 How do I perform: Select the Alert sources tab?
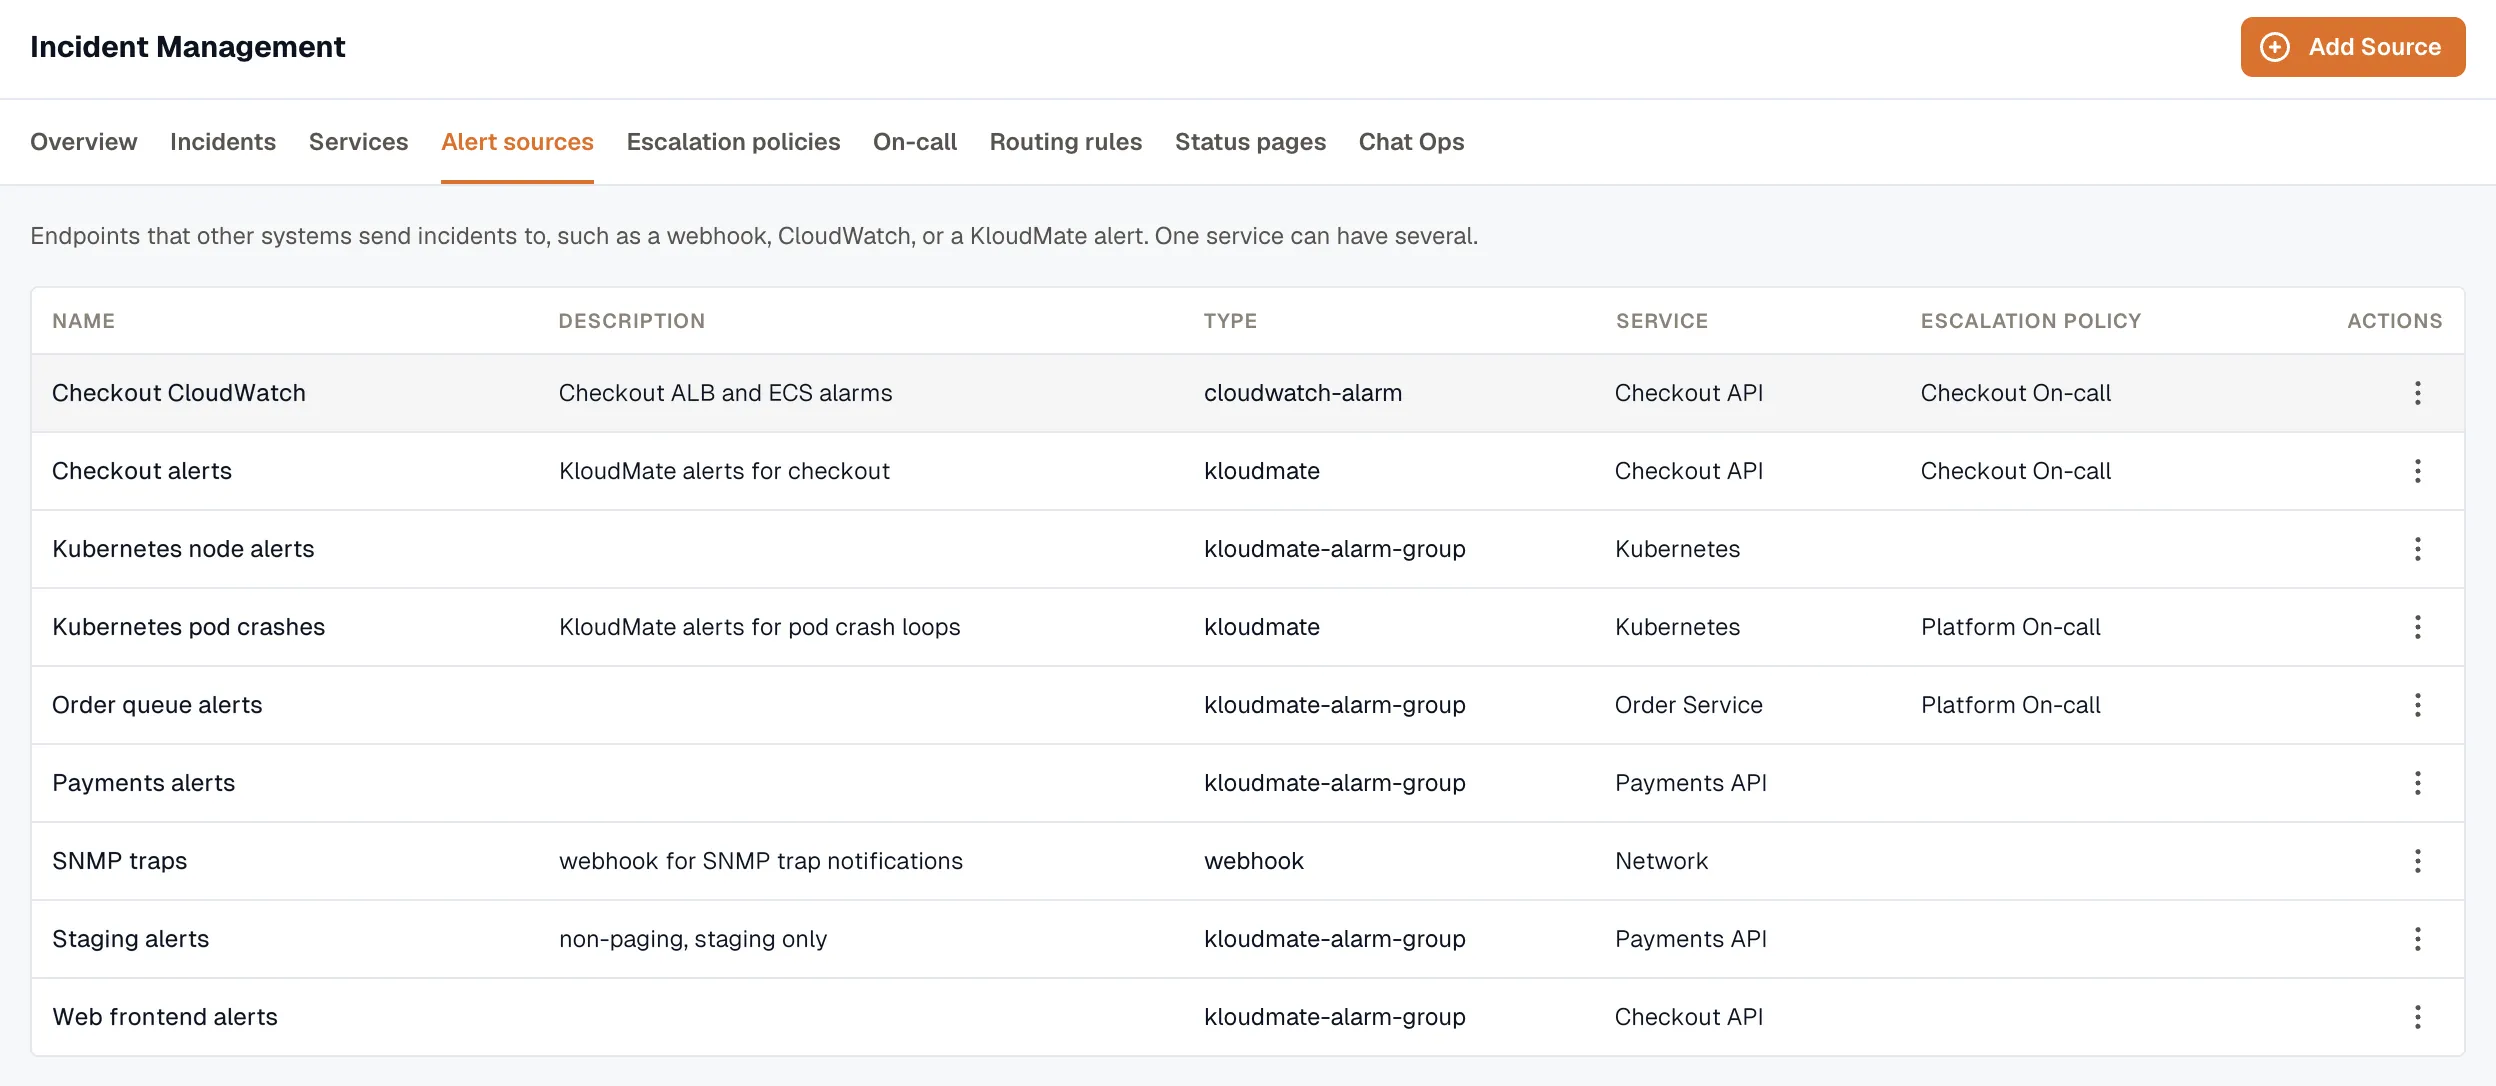(517, 142)
